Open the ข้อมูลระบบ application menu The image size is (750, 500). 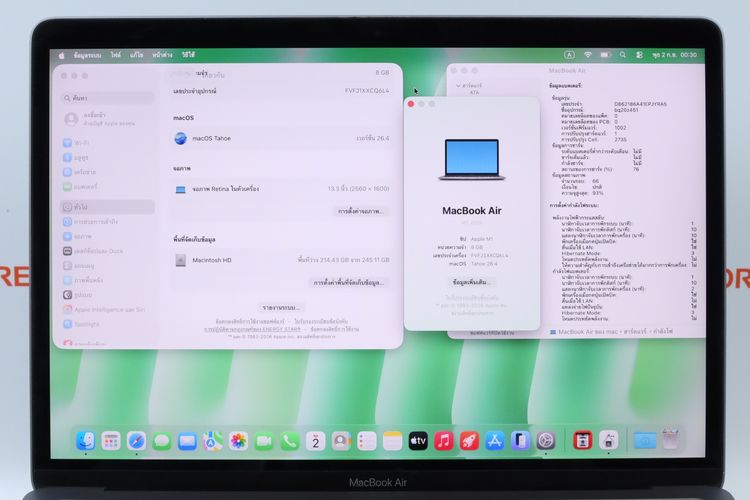(x=88, y=56)
